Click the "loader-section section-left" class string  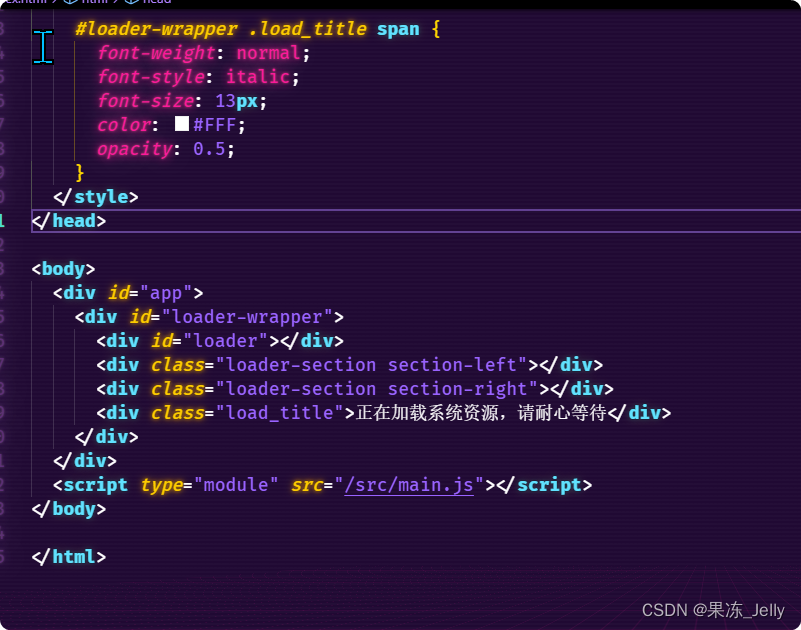(372, 365)
